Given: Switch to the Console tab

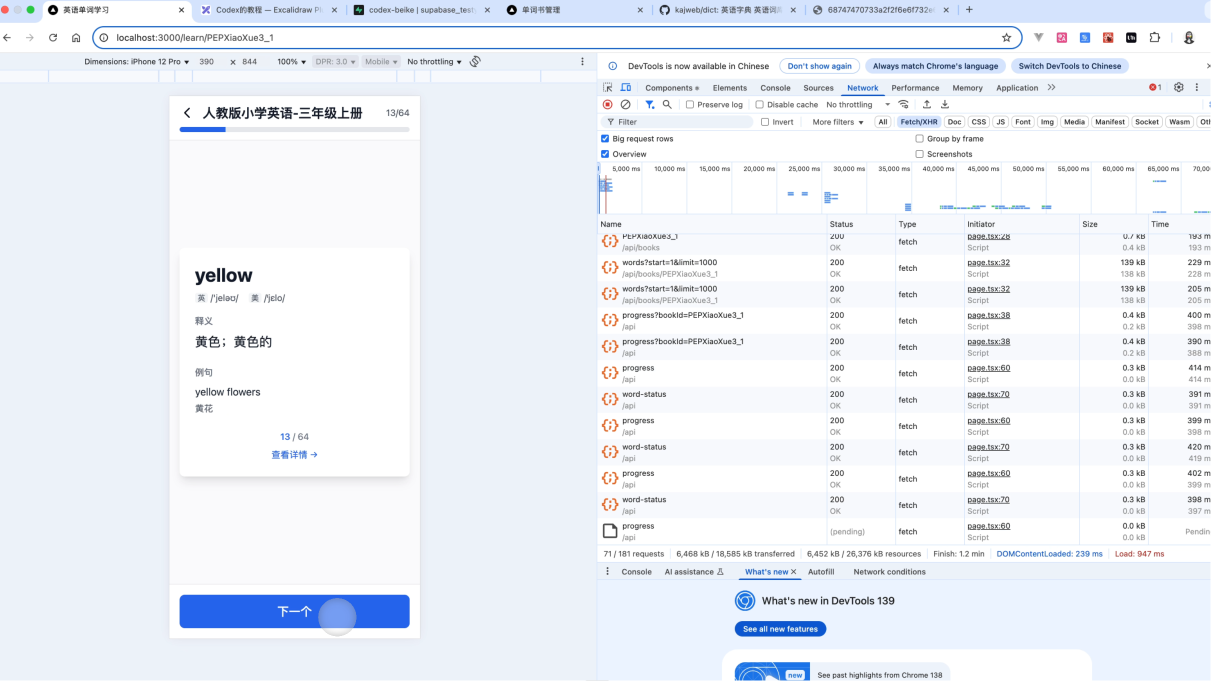Looking at the screenshot, I should coord(775,88).
